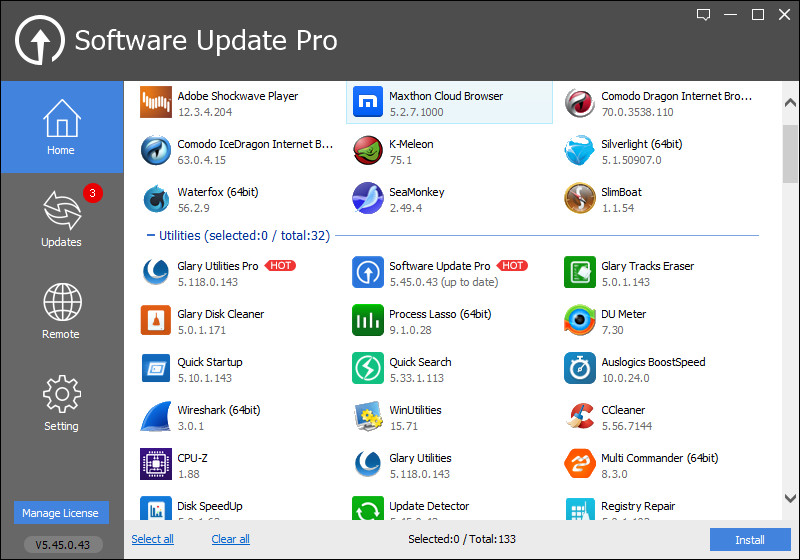Click the DU Meter icon
The image size is (800, 560).
[x=580, y=320]
